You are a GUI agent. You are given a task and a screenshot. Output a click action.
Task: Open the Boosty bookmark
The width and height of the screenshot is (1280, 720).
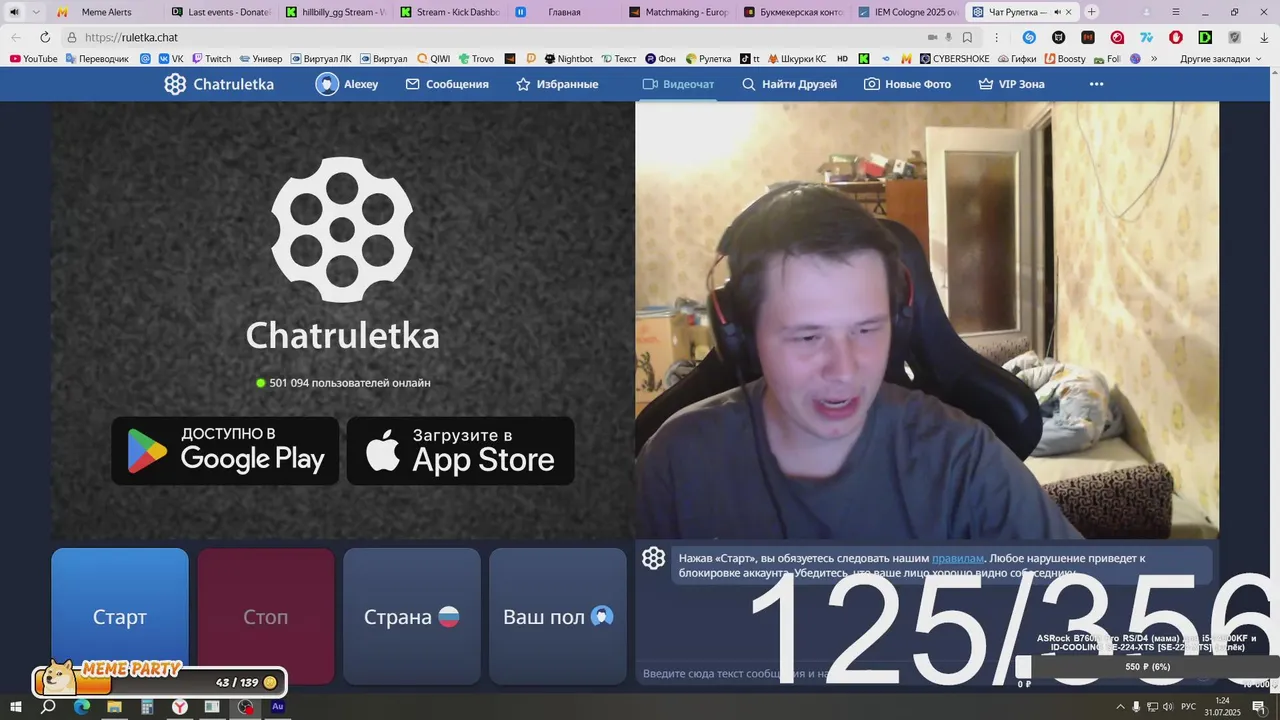coord(1064,59)
